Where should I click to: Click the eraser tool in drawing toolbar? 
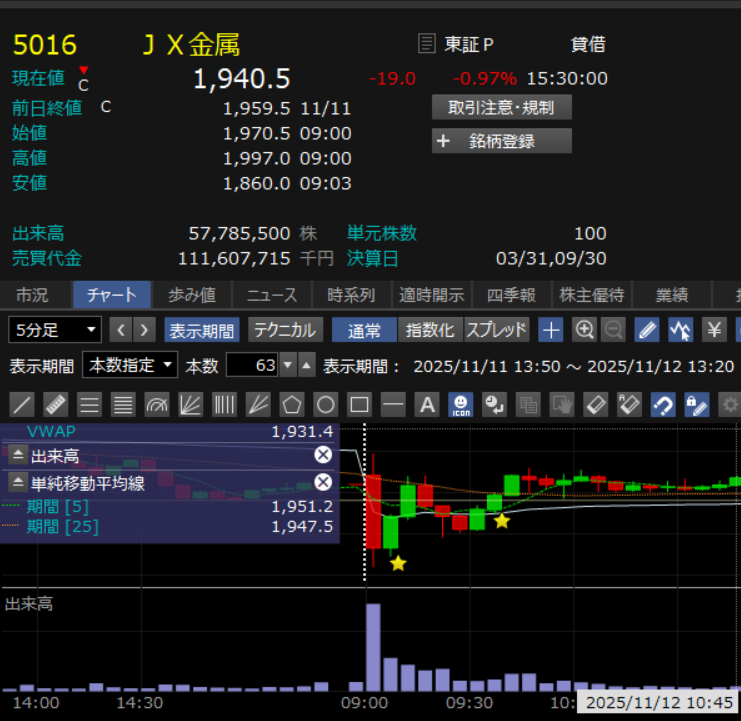(x=595, y=405)
